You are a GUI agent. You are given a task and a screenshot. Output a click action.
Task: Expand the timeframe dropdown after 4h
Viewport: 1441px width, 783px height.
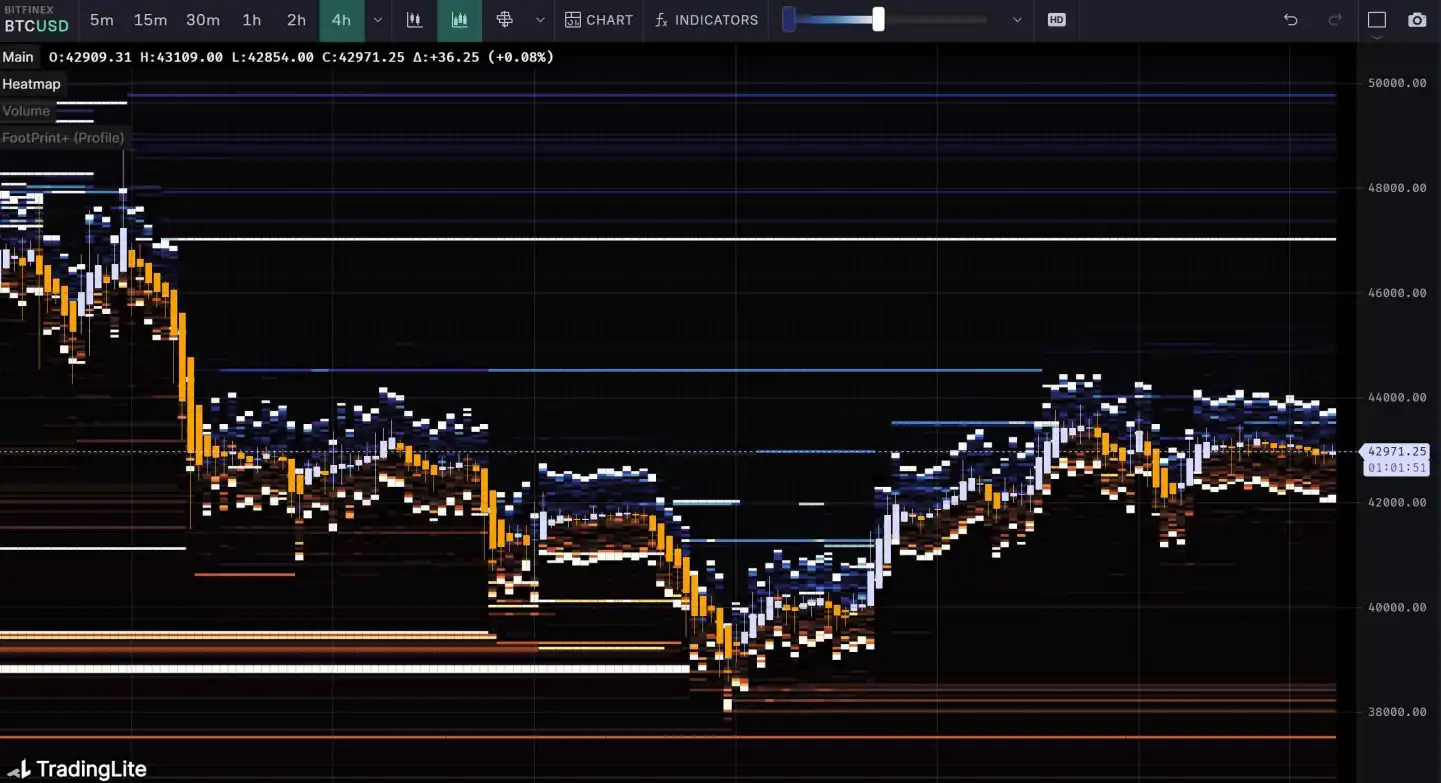377,20
